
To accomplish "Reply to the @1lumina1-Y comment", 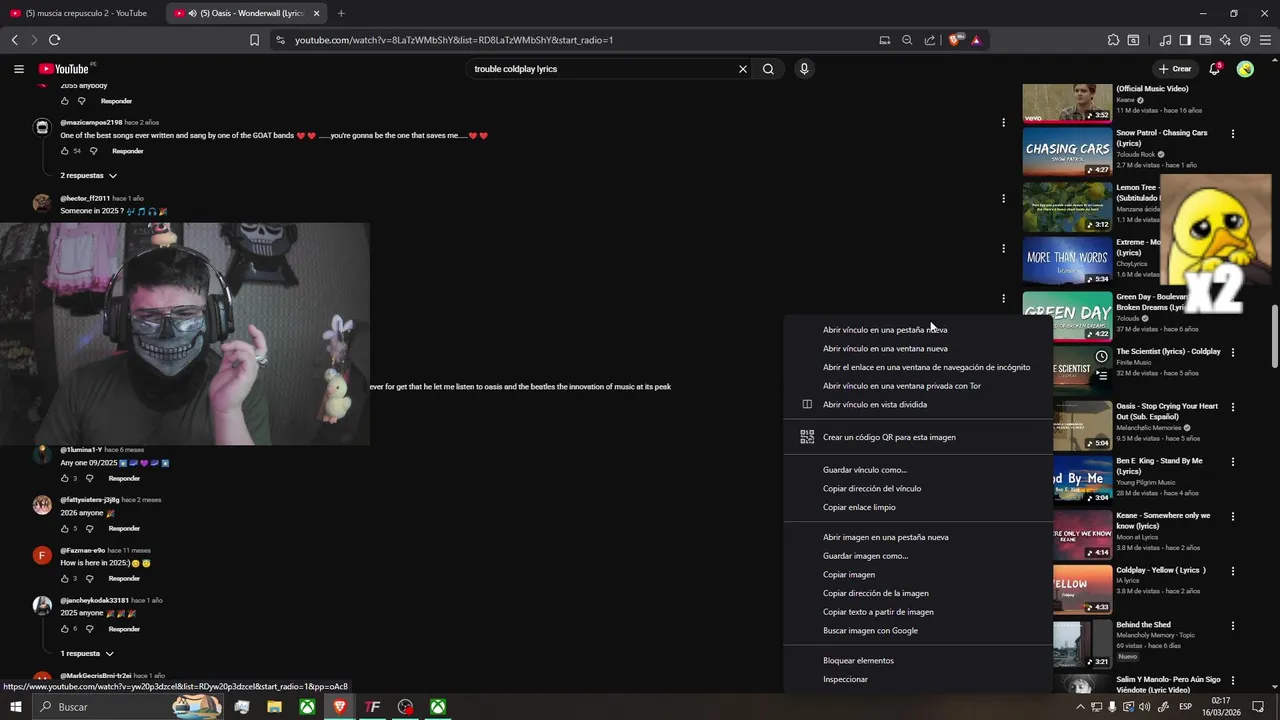I will [124, 478].
